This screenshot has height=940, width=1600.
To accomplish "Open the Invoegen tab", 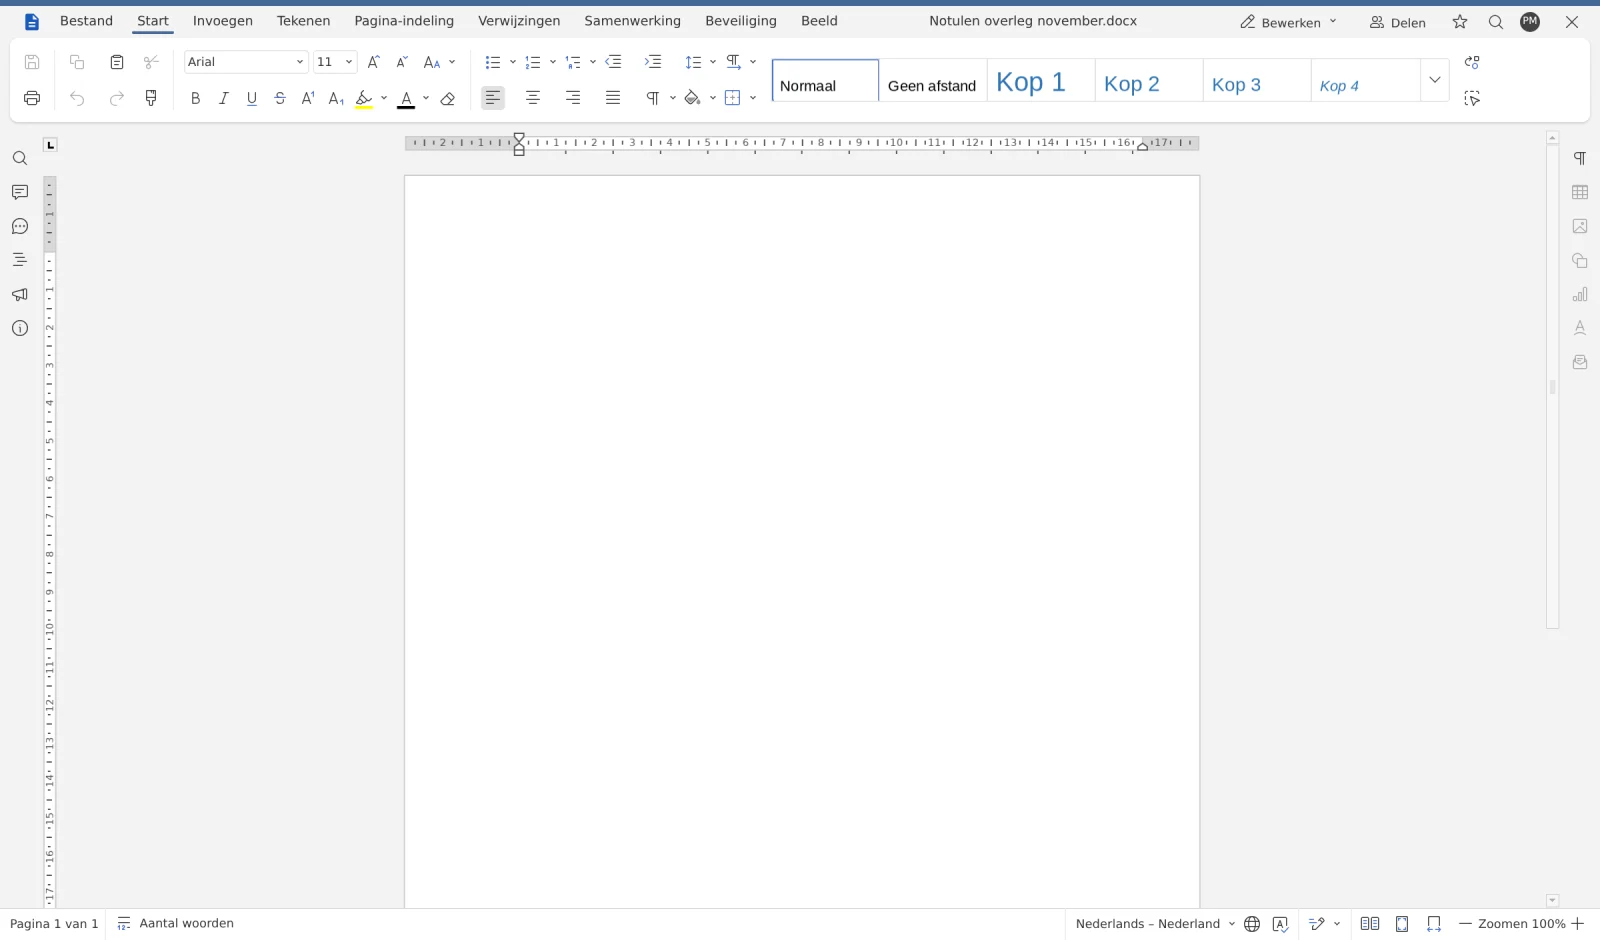I will (223, 21).
